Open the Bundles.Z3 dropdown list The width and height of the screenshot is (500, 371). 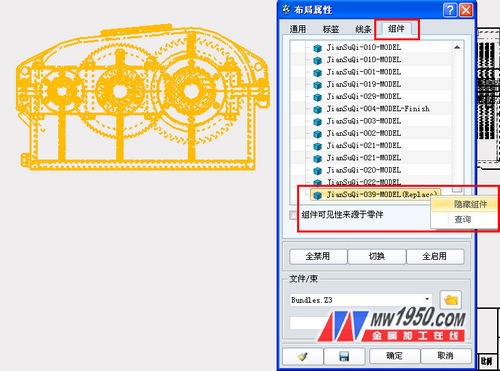coord(427,299)
